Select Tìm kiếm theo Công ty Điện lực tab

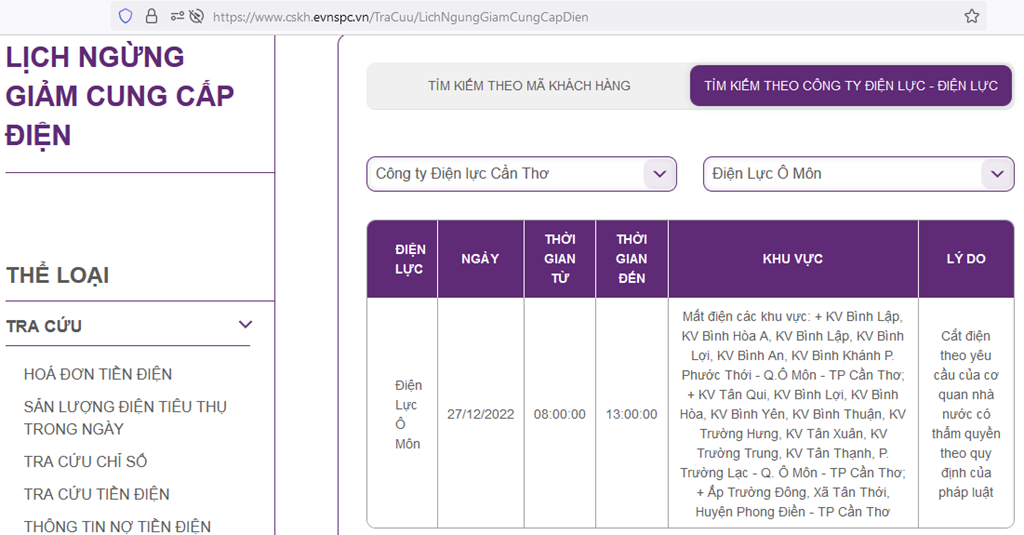[850, 86]
